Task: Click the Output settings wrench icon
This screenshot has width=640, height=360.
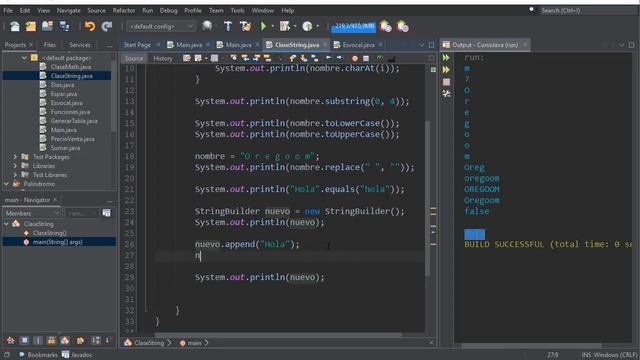Action: point(446,94)
